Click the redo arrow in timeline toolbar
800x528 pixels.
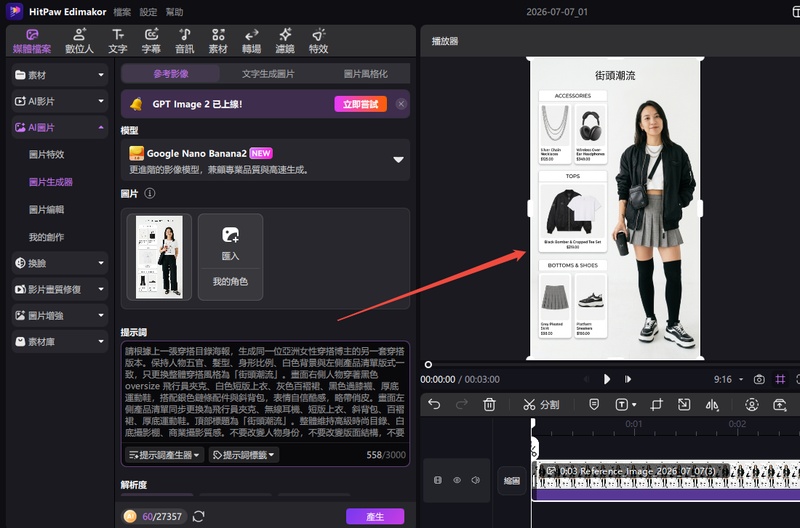pos(462,405)
